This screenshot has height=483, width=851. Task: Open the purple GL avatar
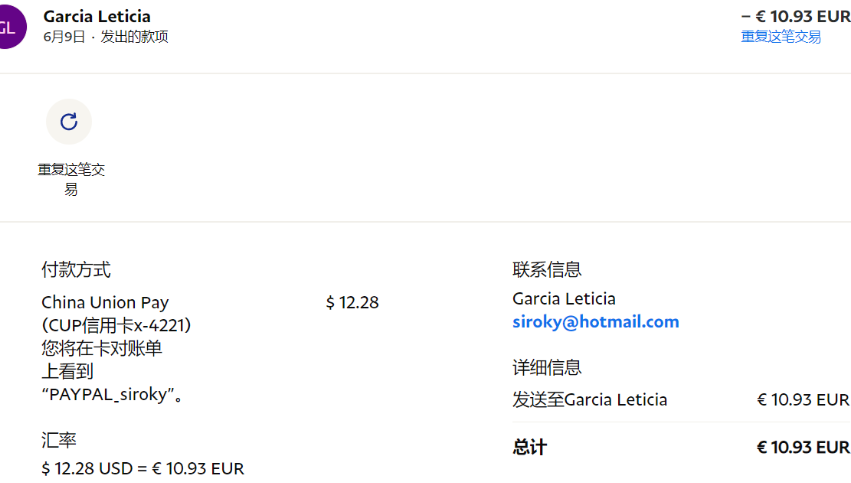(9, 27)
